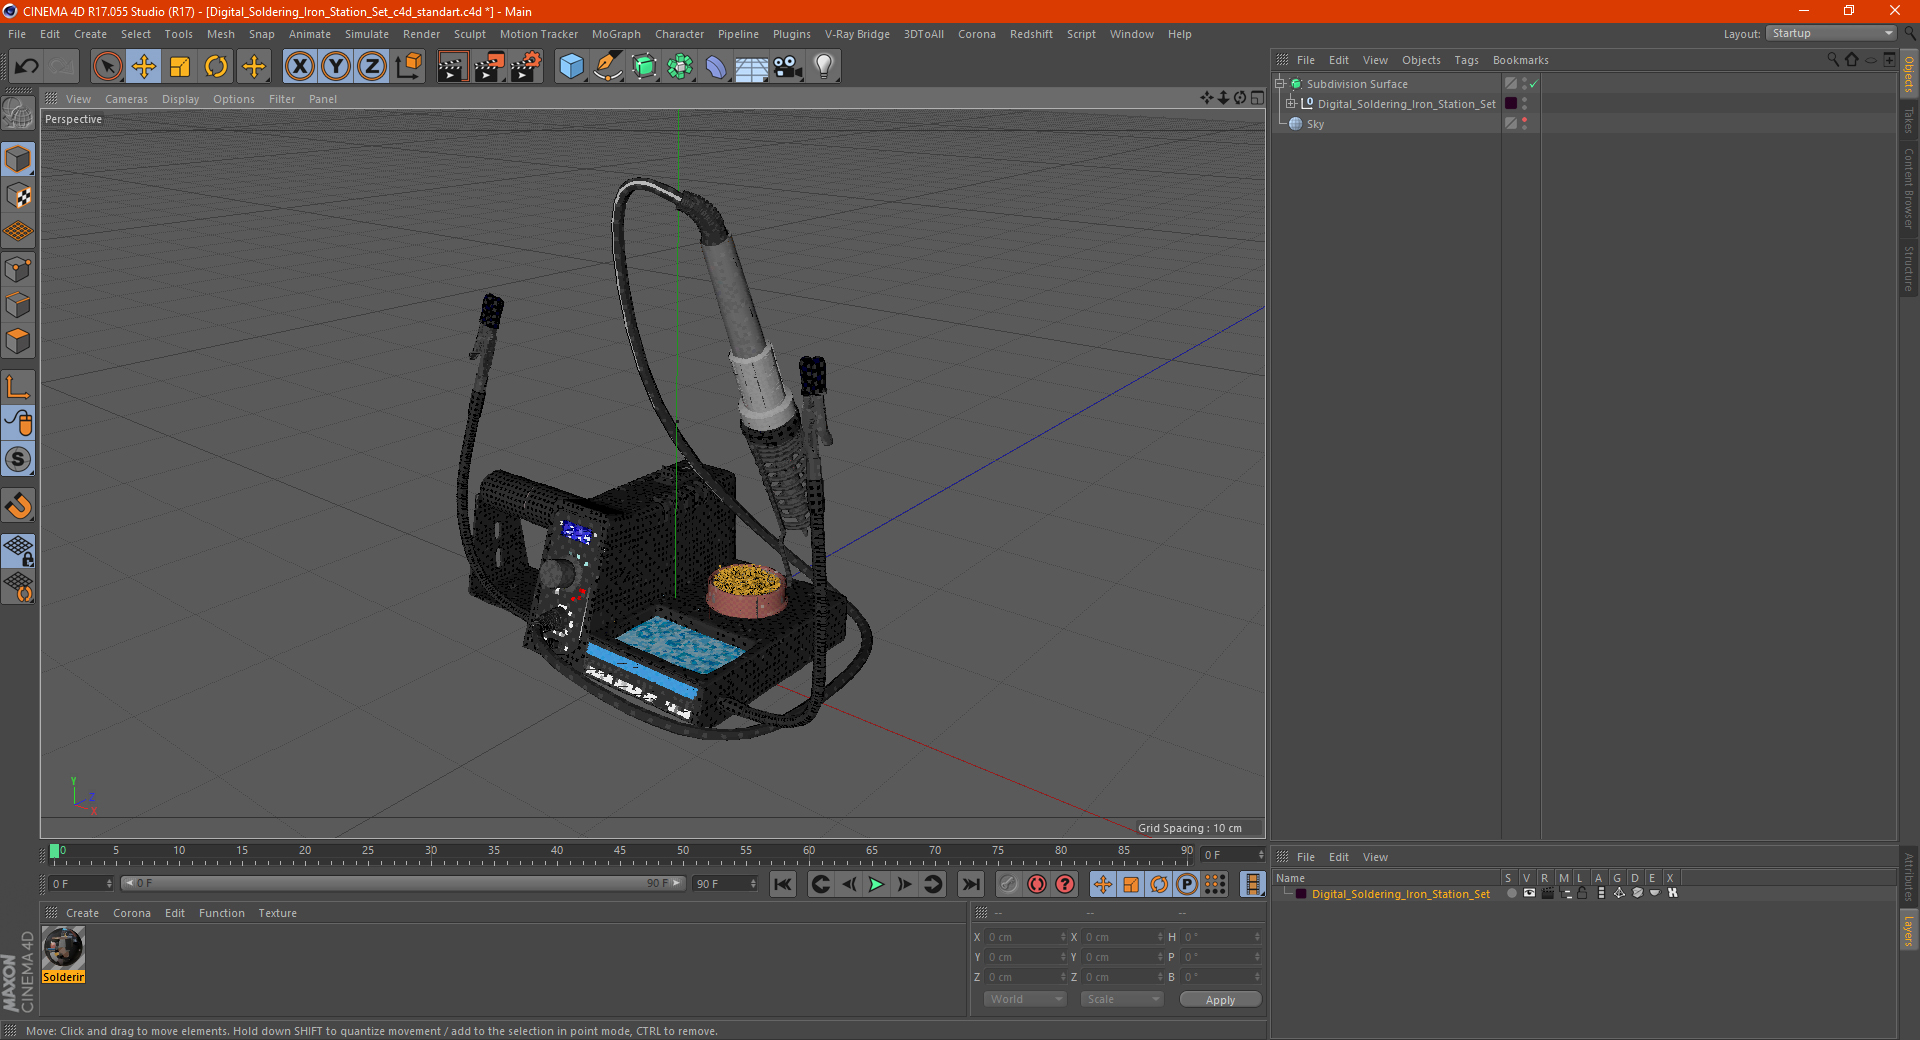This screenshot has height=1040, width=1920.
Task: Open the Structure side tab
Action: tap(1908, 267)
